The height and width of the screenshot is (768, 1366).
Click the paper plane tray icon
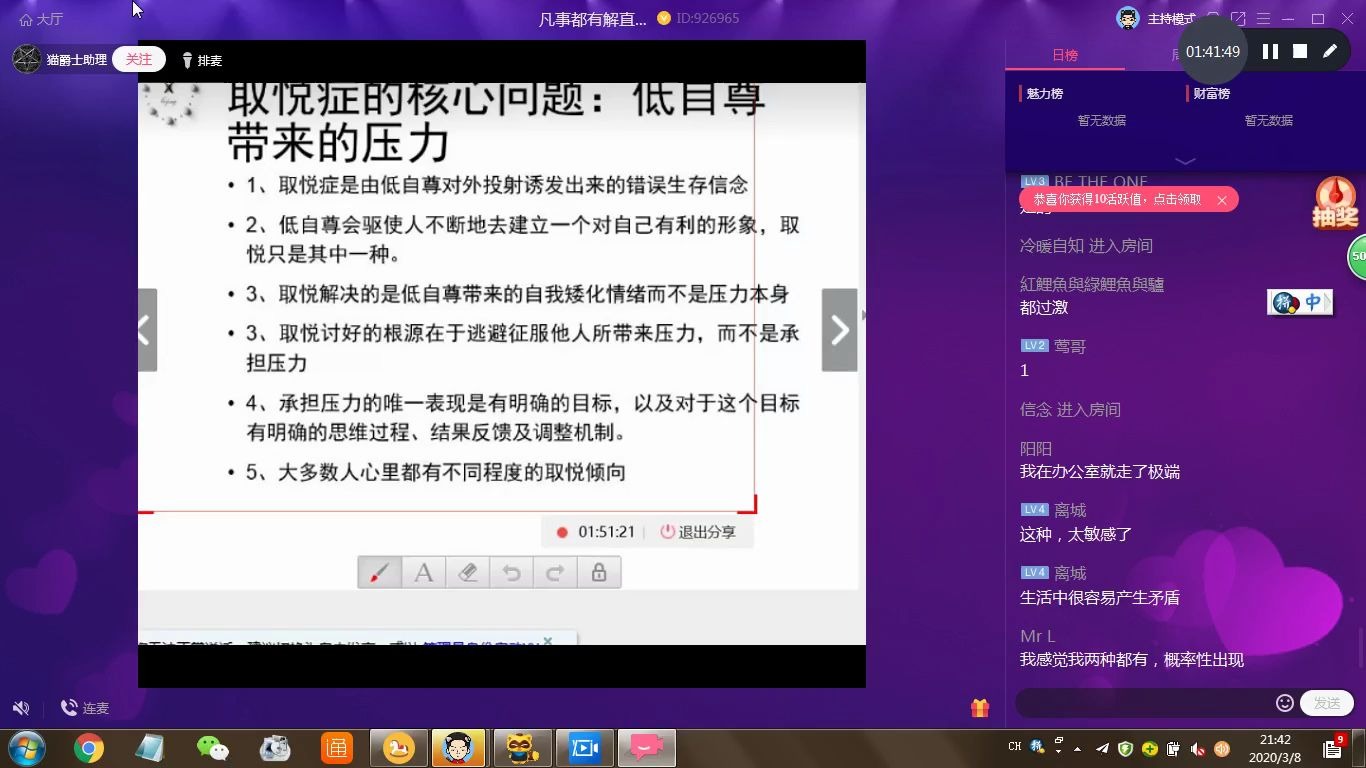point(1102,748)
